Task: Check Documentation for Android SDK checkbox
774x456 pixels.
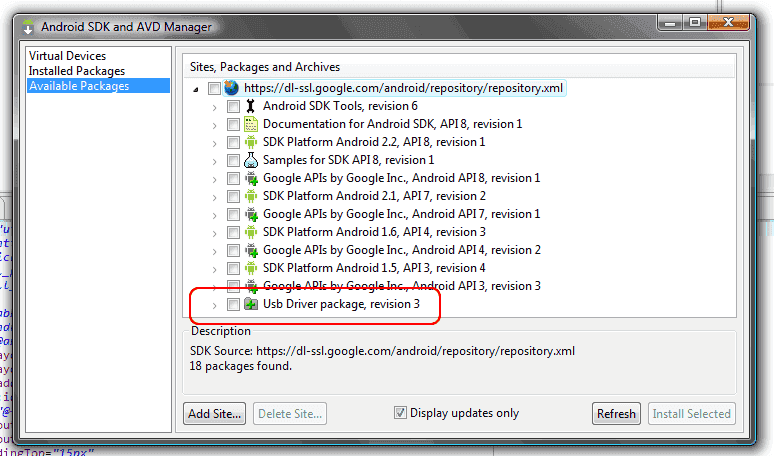Action: pyautogui.click(x=233, y=124)
